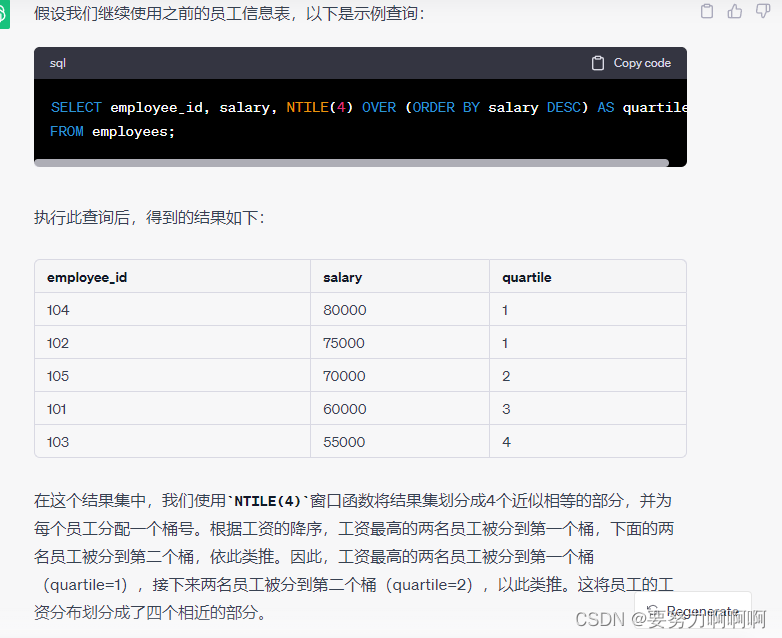
Task: Click the Regenerate button
Action: [693, 611]
